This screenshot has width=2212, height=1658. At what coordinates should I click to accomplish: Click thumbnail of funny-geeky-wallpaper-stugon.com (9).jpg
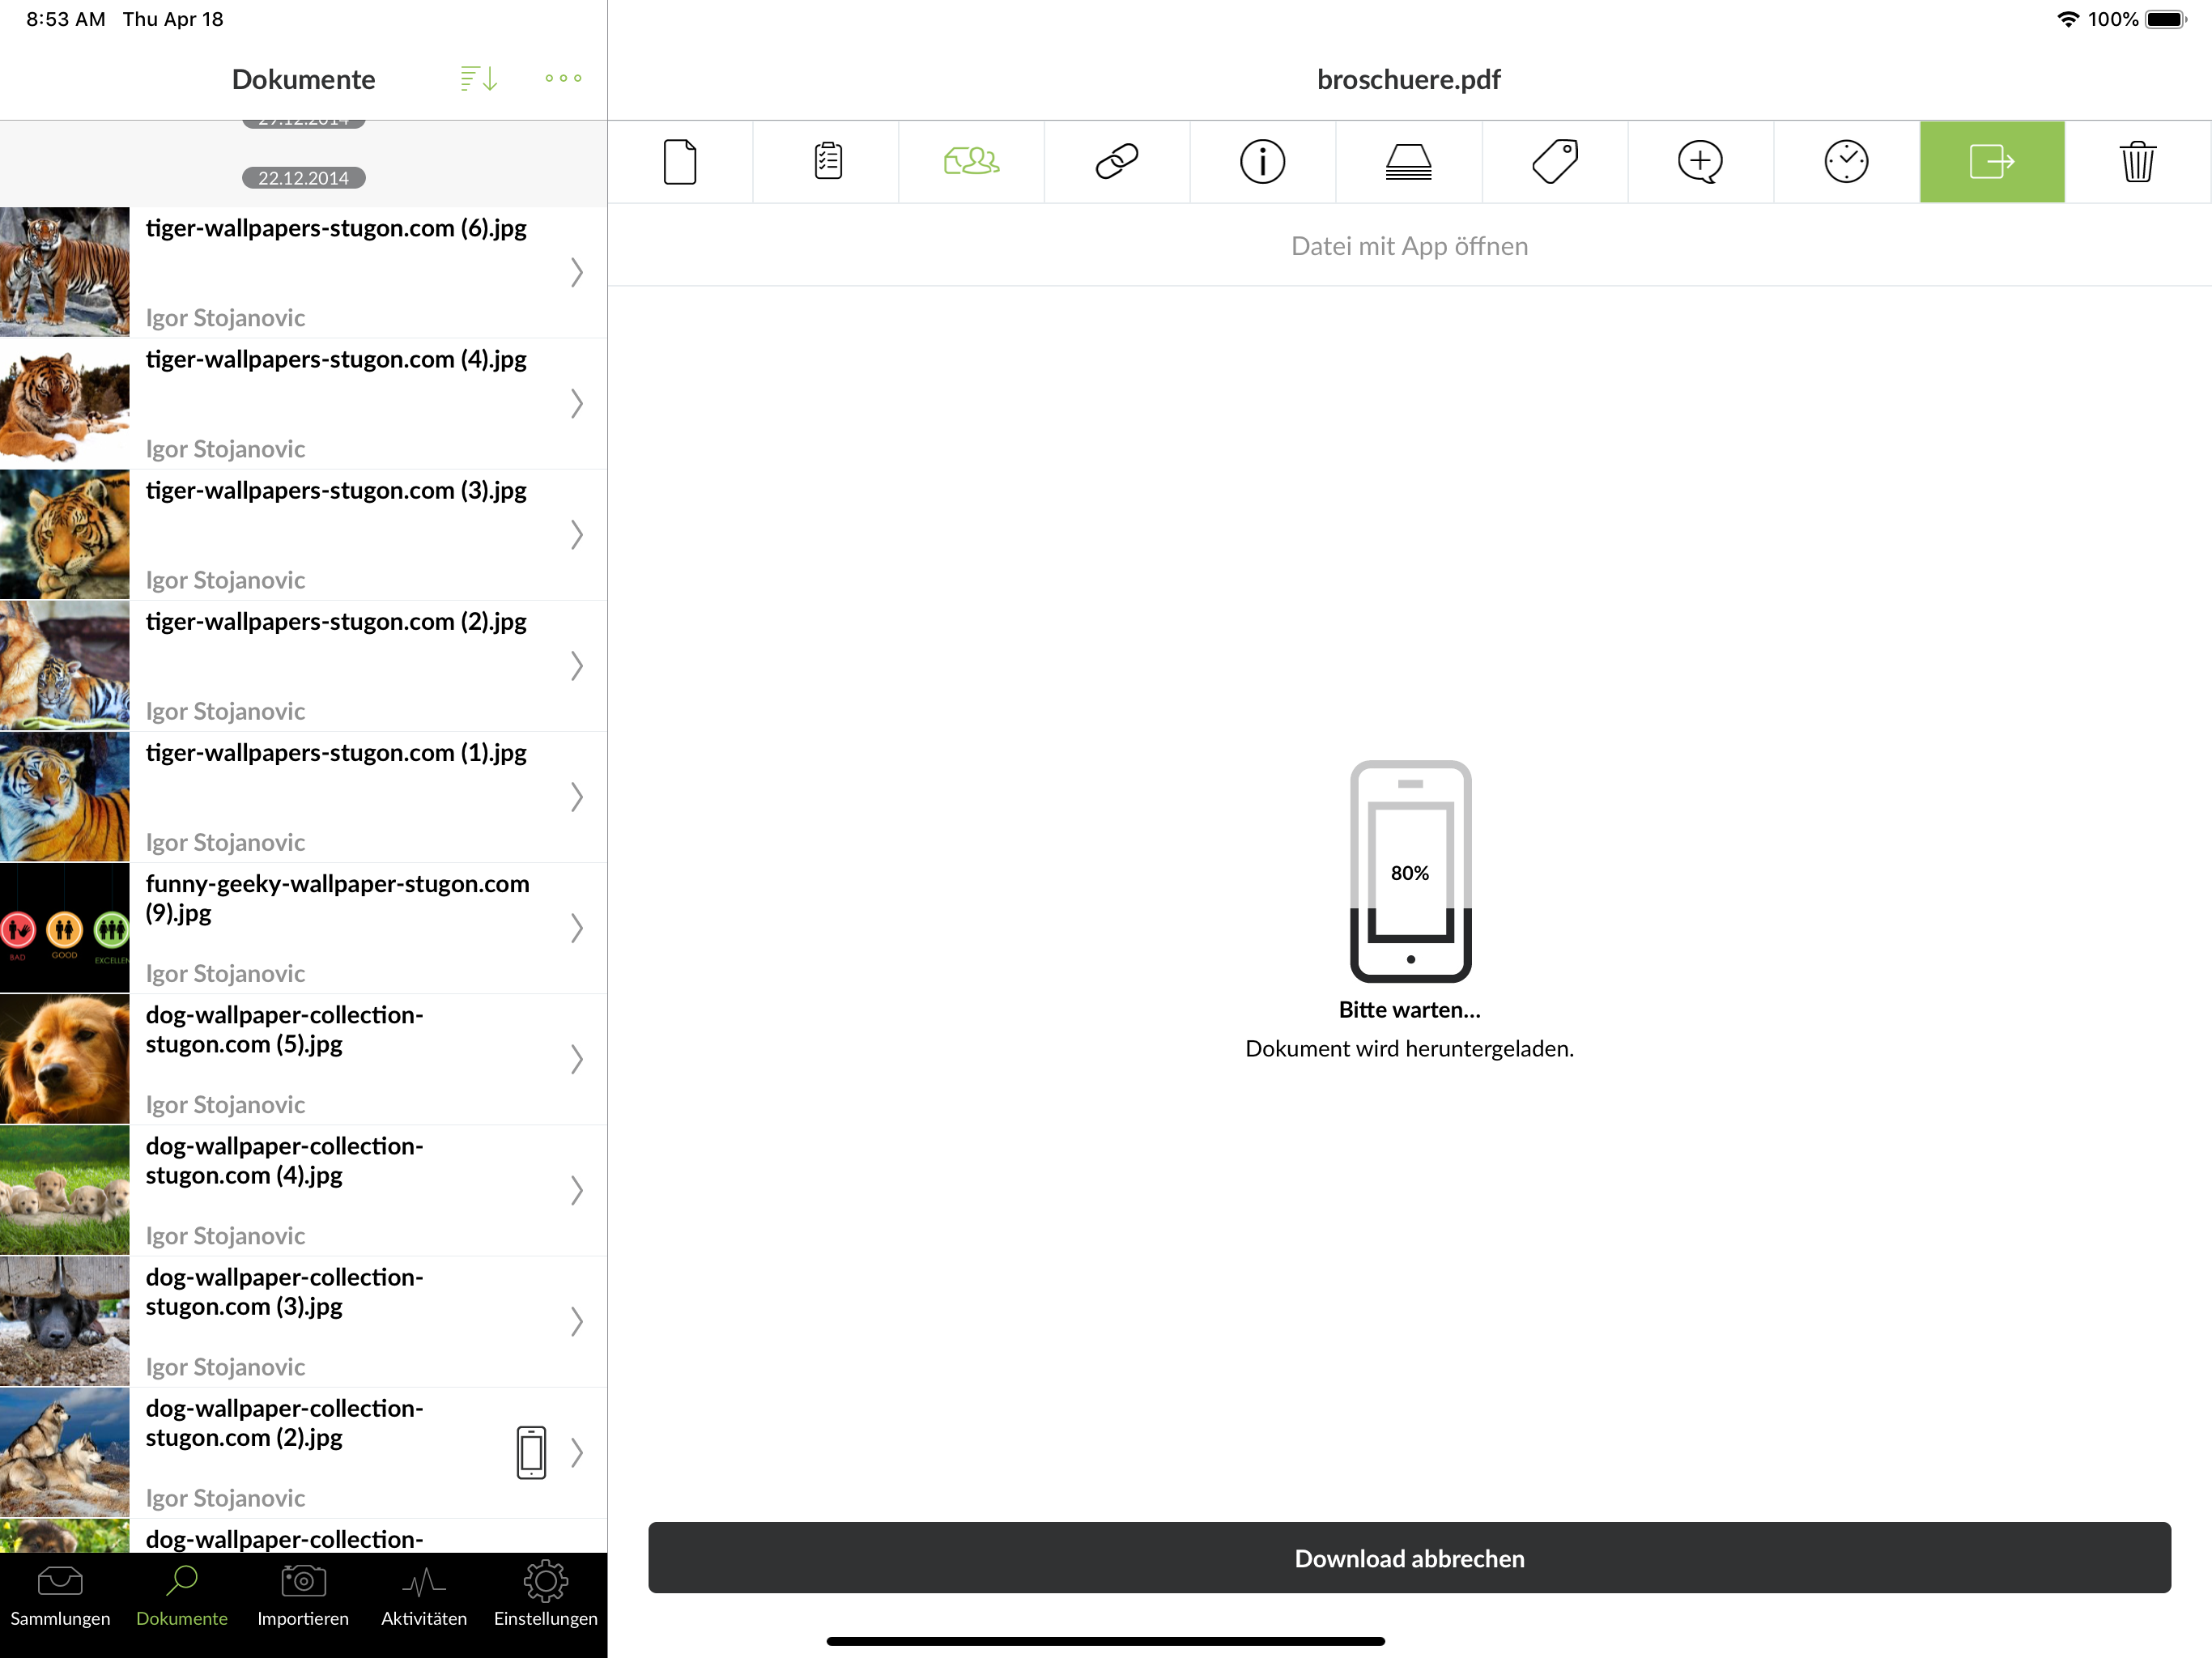click(65, 928)
